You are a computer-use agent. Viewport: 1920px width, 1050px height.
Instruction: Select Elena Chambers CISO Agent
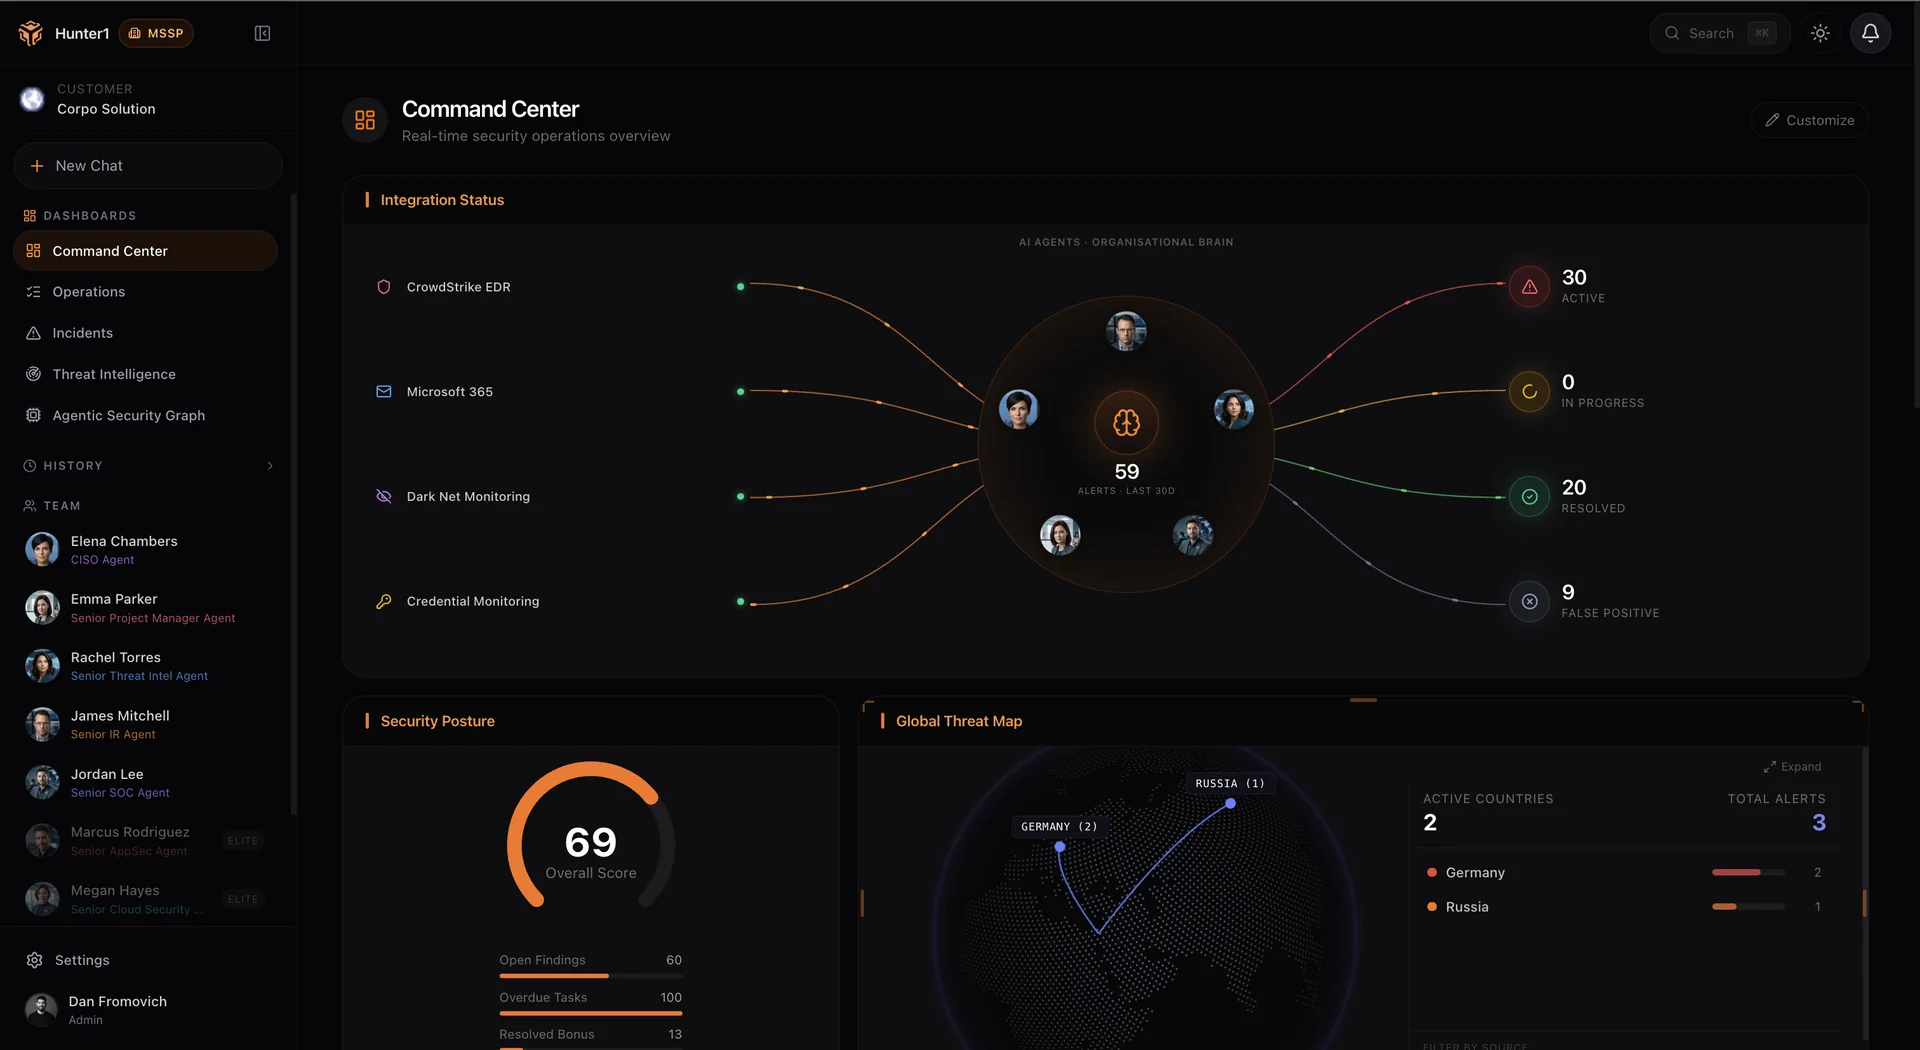(x=146, y=550)
